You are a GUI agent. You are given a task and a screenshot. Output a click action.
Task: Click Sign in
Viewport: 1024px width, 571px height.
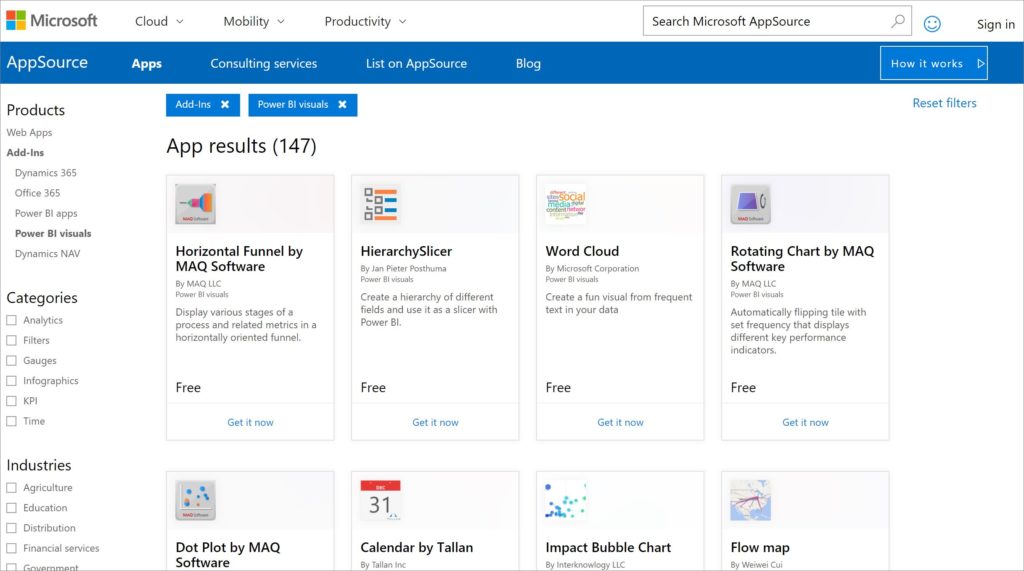[x=995, y=24]
